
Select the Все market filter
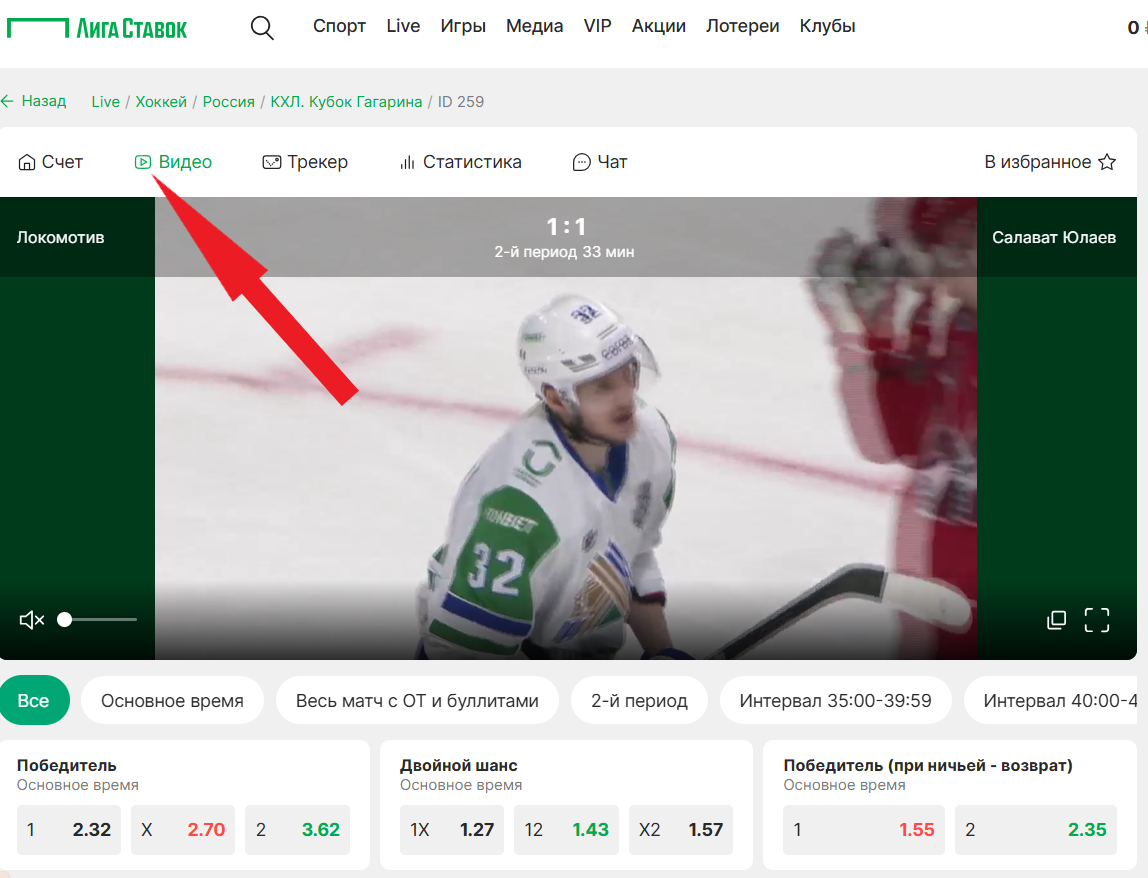coord(34,700)
